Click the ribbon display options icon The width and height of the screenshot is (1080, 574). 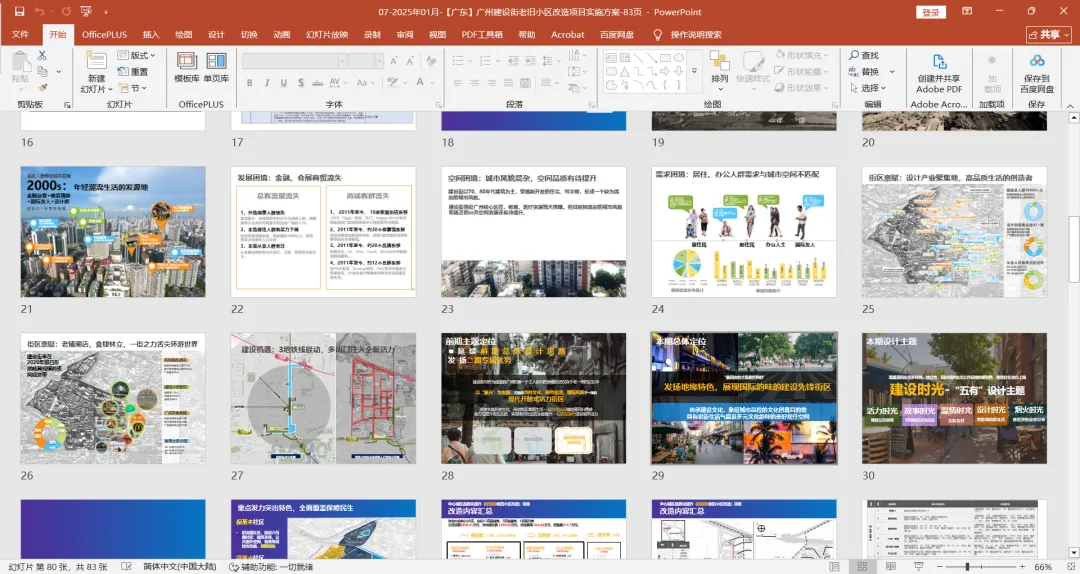[x=967, y=12]
